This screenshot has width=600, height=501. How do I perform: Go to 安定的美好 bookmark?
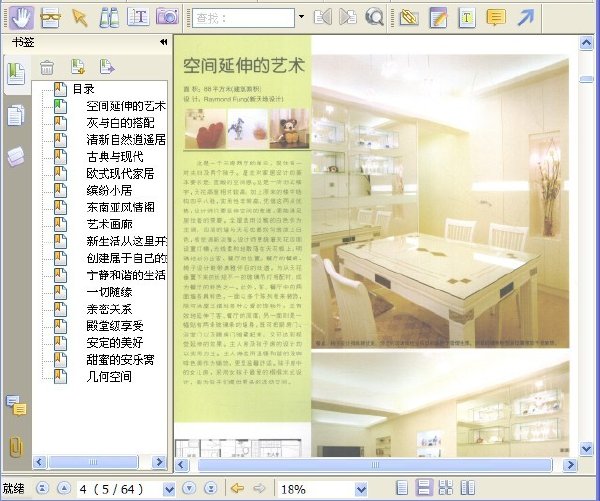click(115, 343)
